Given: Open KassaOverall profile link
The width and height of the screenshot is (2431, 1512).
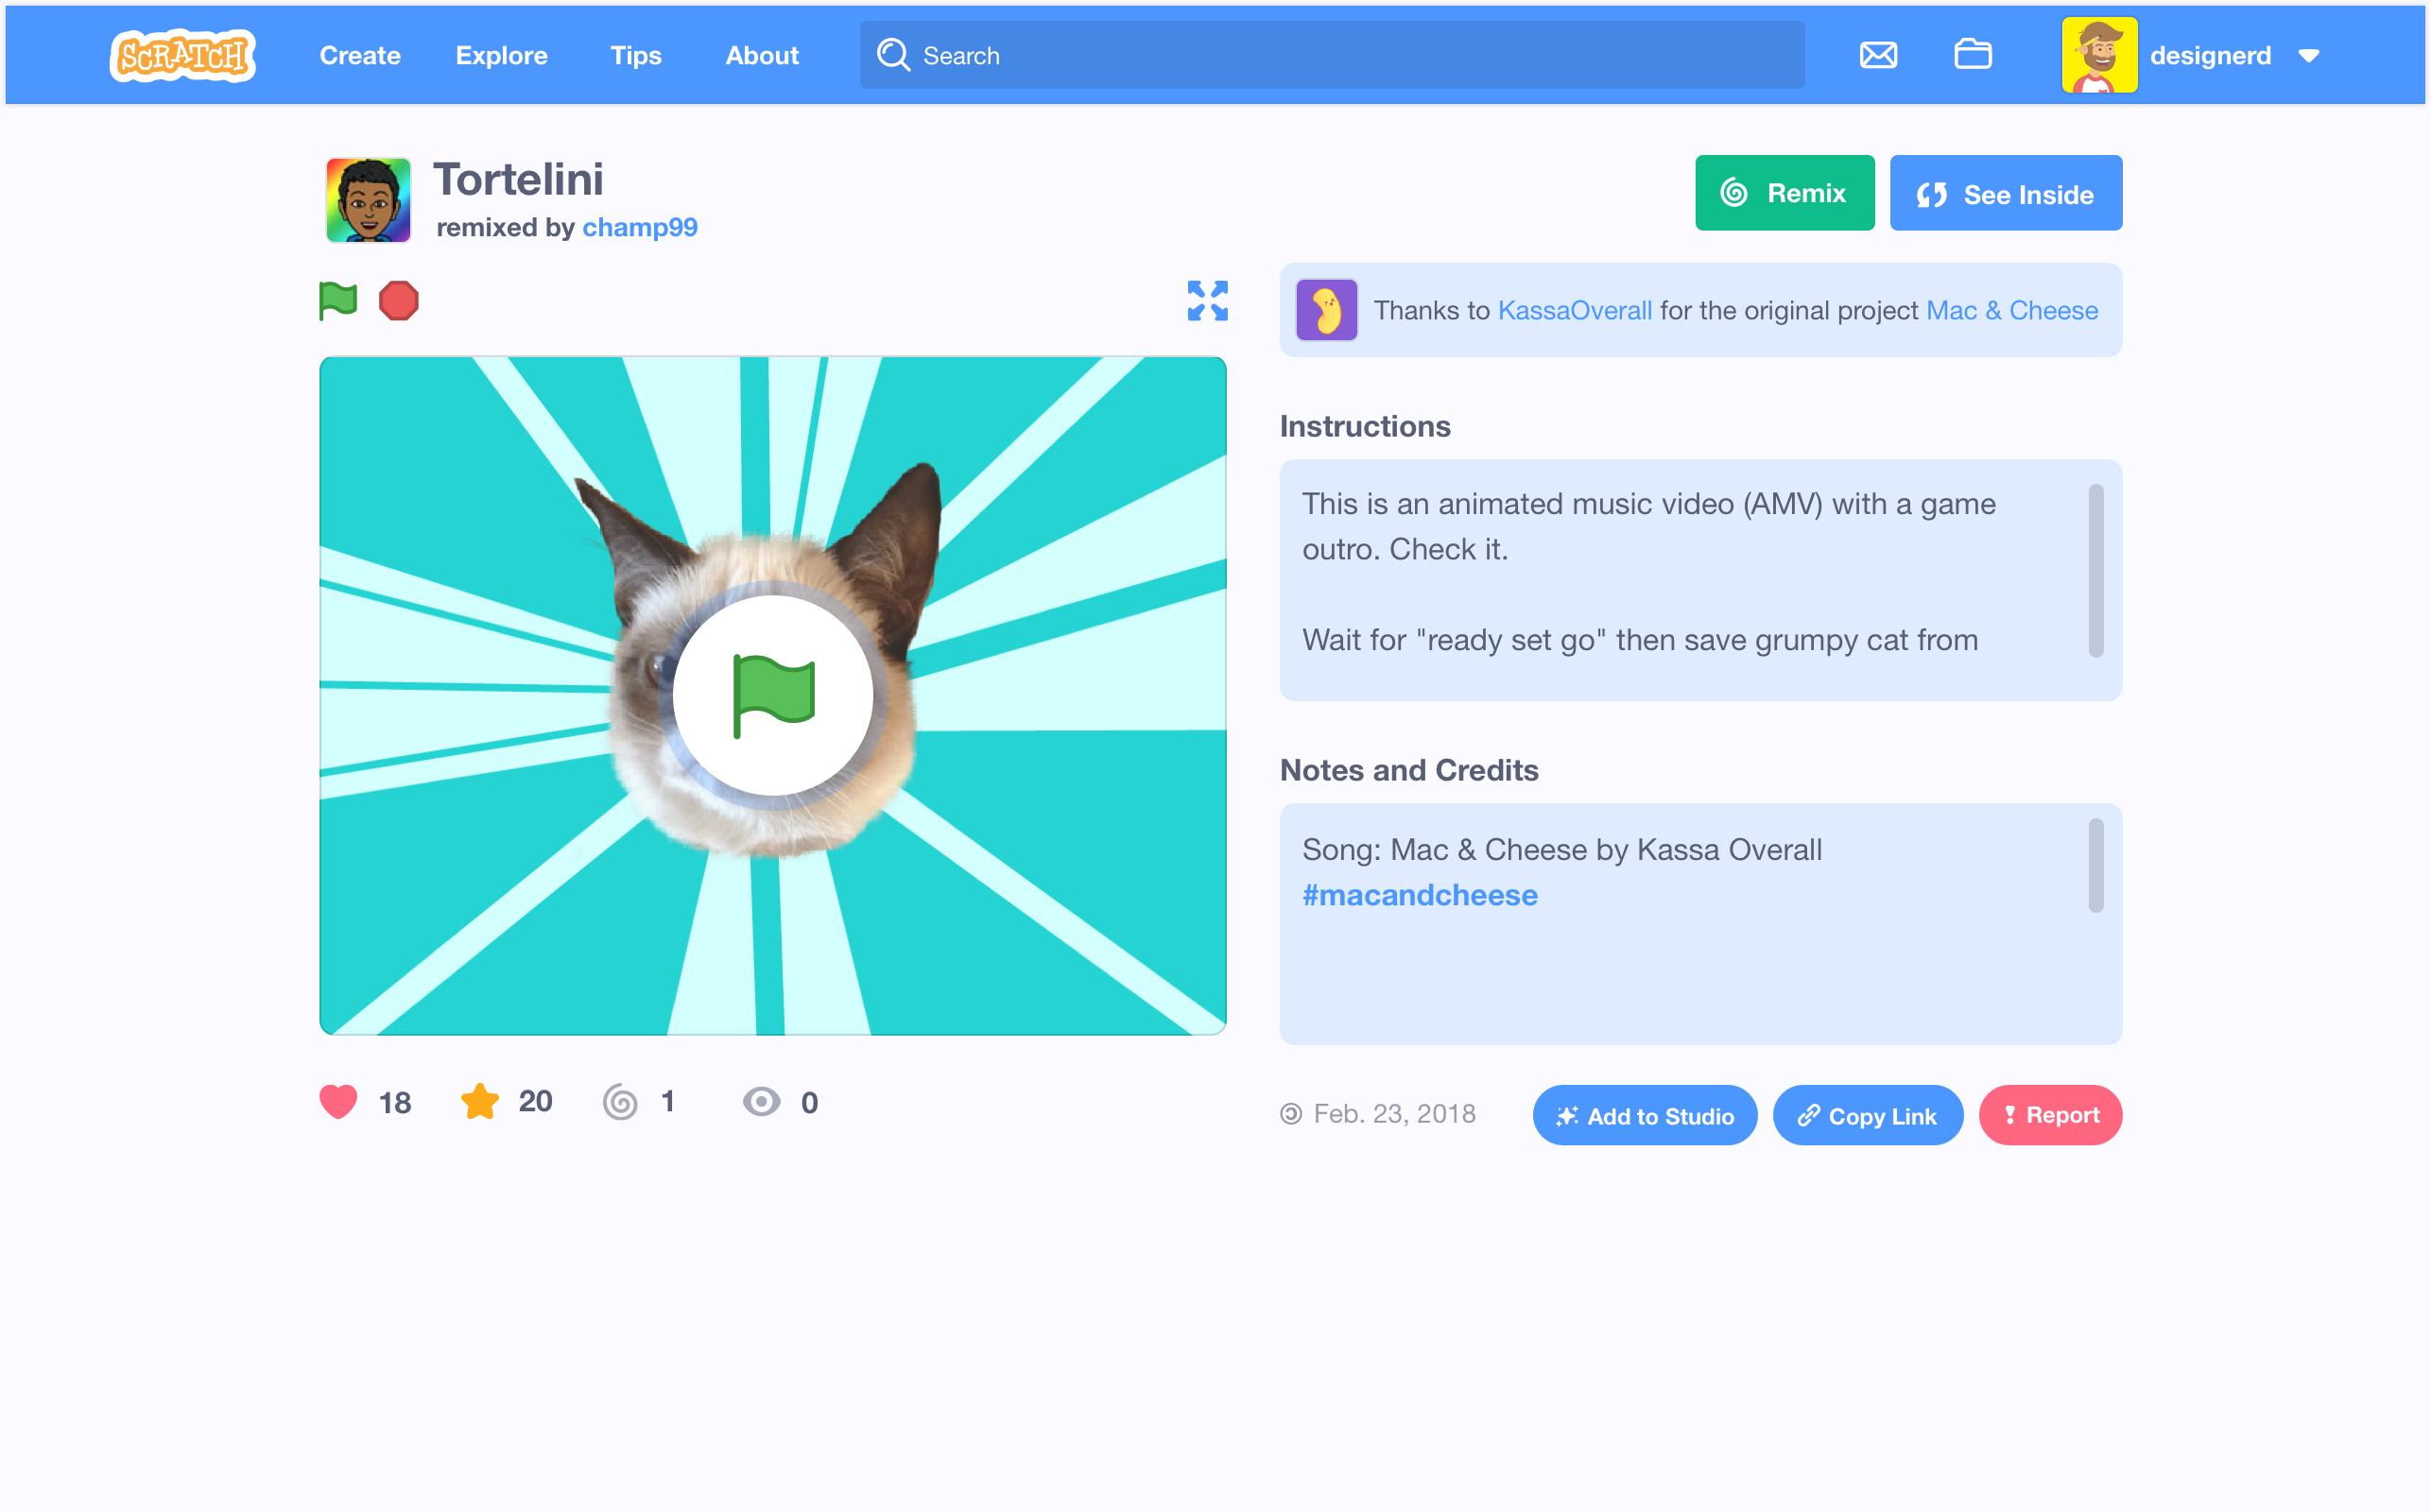Looking at the screenshot, I should click(1574, 311).
